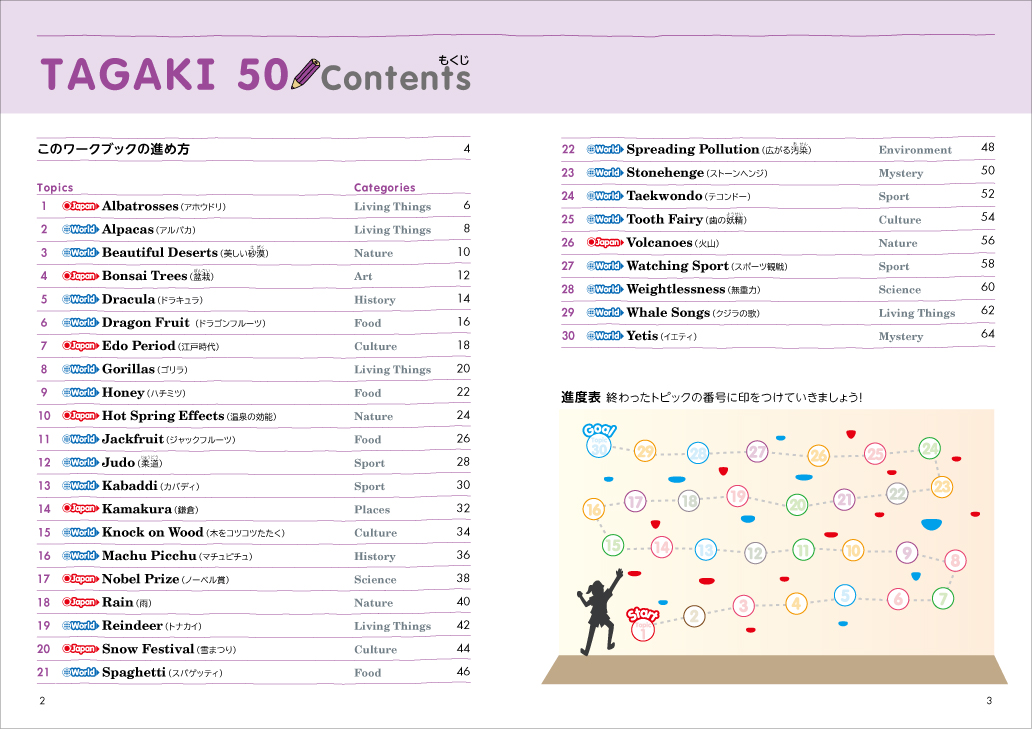Click the Goal label on the progress chart
1032x729 pixels.
(x=599, y=430)
